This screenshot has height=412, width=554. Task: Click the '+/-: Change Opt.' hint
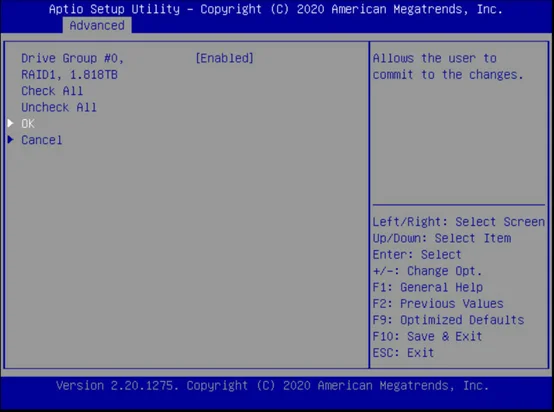point(427,271)
